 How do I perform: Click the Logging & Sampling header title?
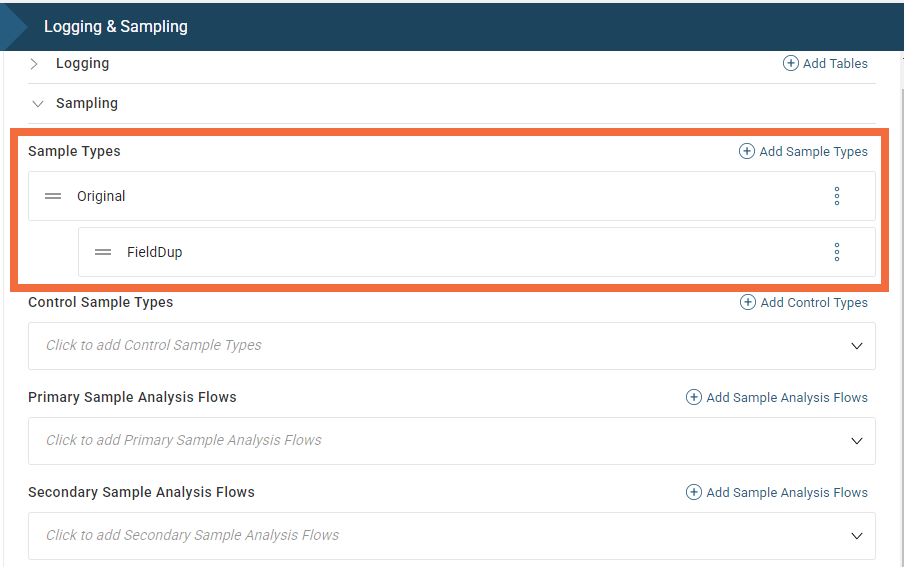pos(116,27)
